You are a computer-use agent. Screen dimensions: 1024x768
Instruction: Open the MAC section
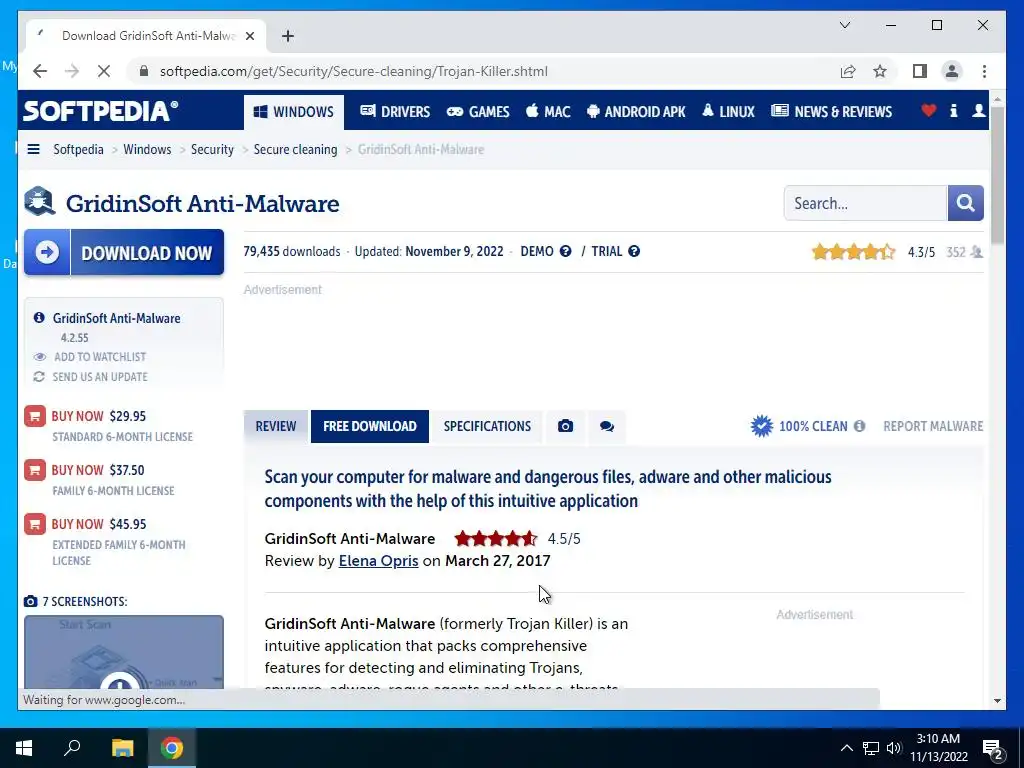tap(548, 112)
